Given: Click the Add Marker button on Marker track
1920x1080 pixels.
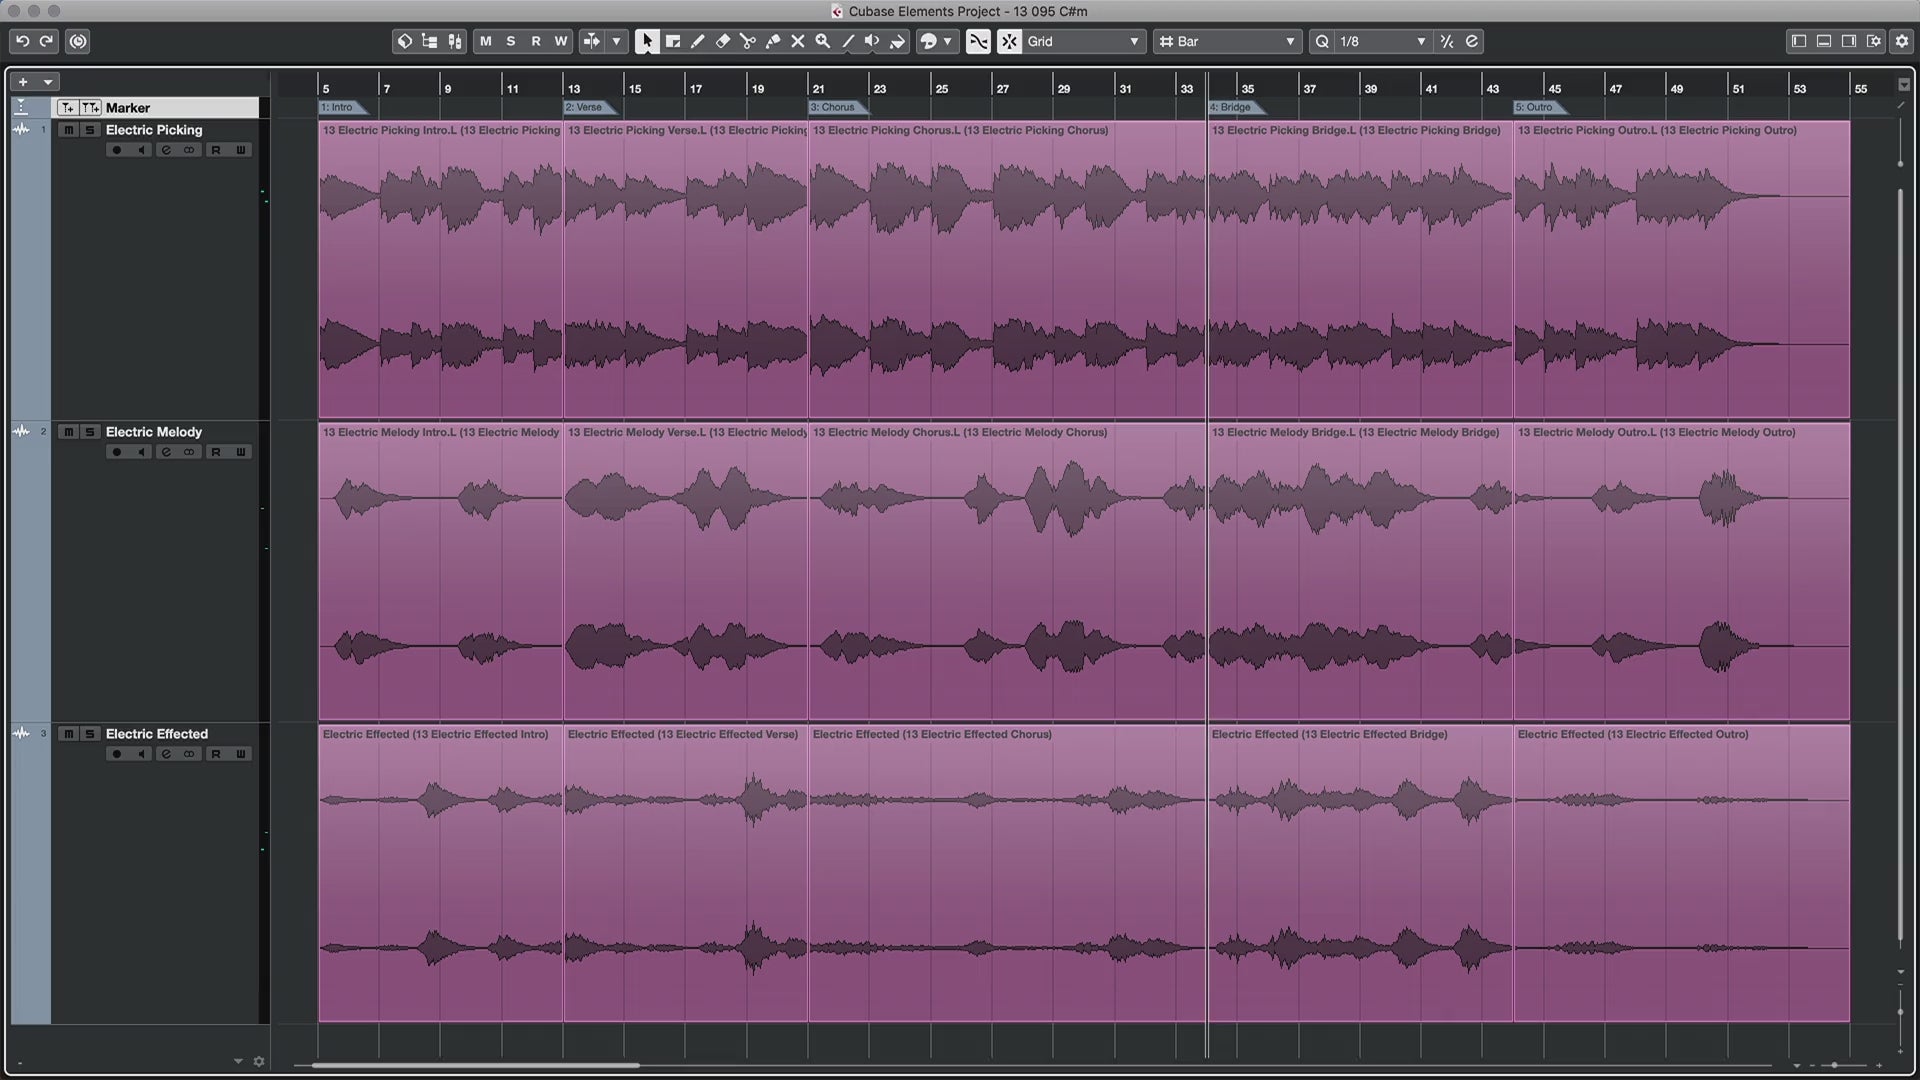Looking at the screenshot, I should tap(67, 108).
